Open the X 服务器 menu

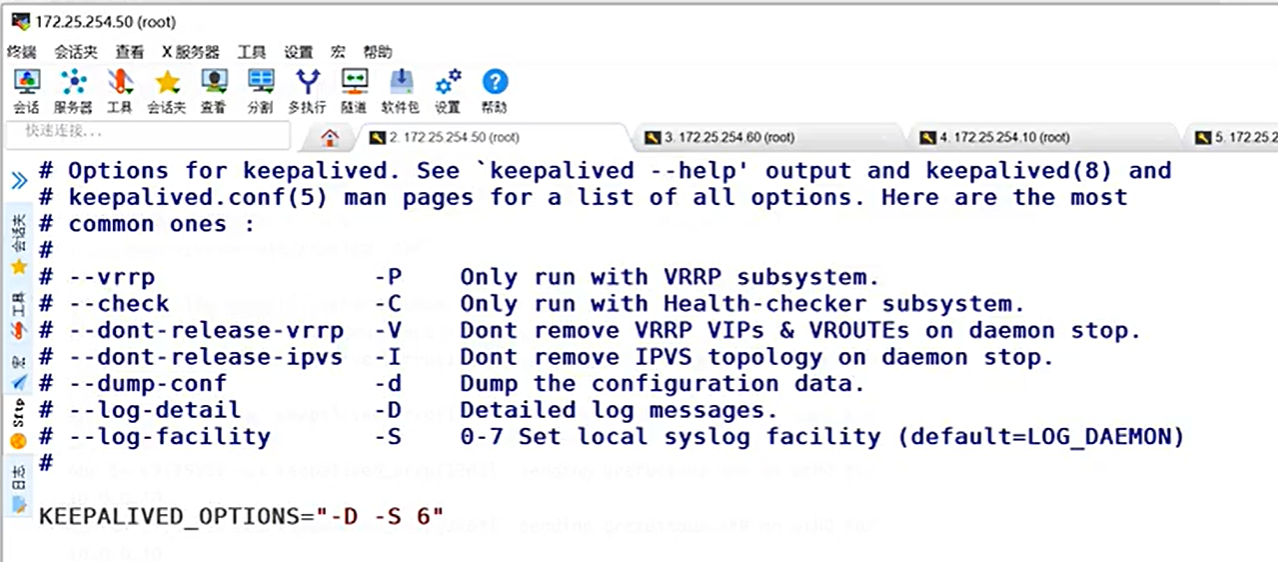click(x=190, y=52)
